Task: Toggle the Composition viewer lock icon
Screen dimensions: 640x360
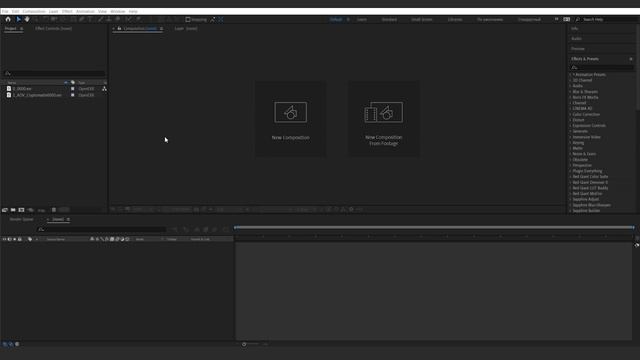Action: click(119, 29)
